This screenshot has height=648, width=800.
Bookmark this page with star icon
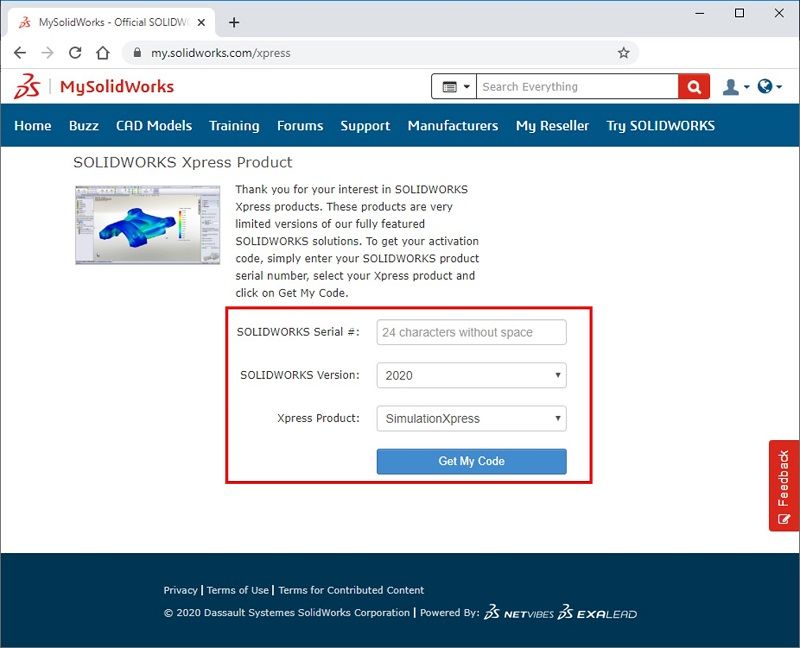coord(623,53)
